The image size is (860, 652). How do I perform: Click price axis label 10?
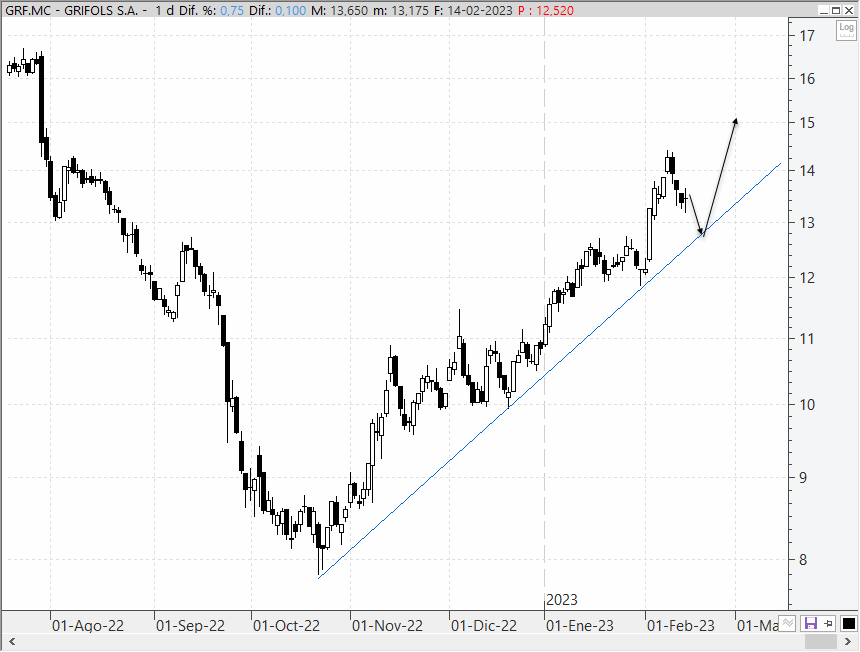807,405
